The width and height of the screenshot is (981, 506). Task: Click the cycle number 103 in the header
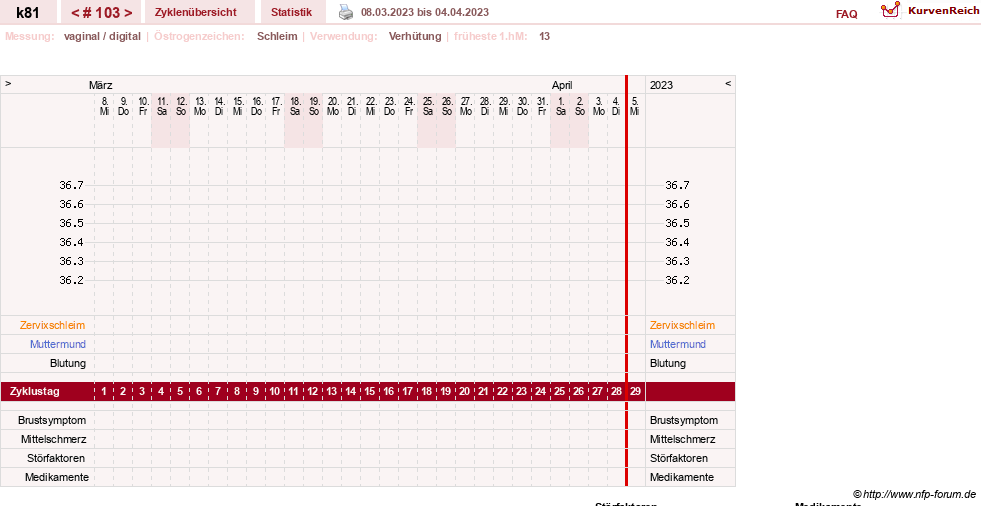click(107, 13)
